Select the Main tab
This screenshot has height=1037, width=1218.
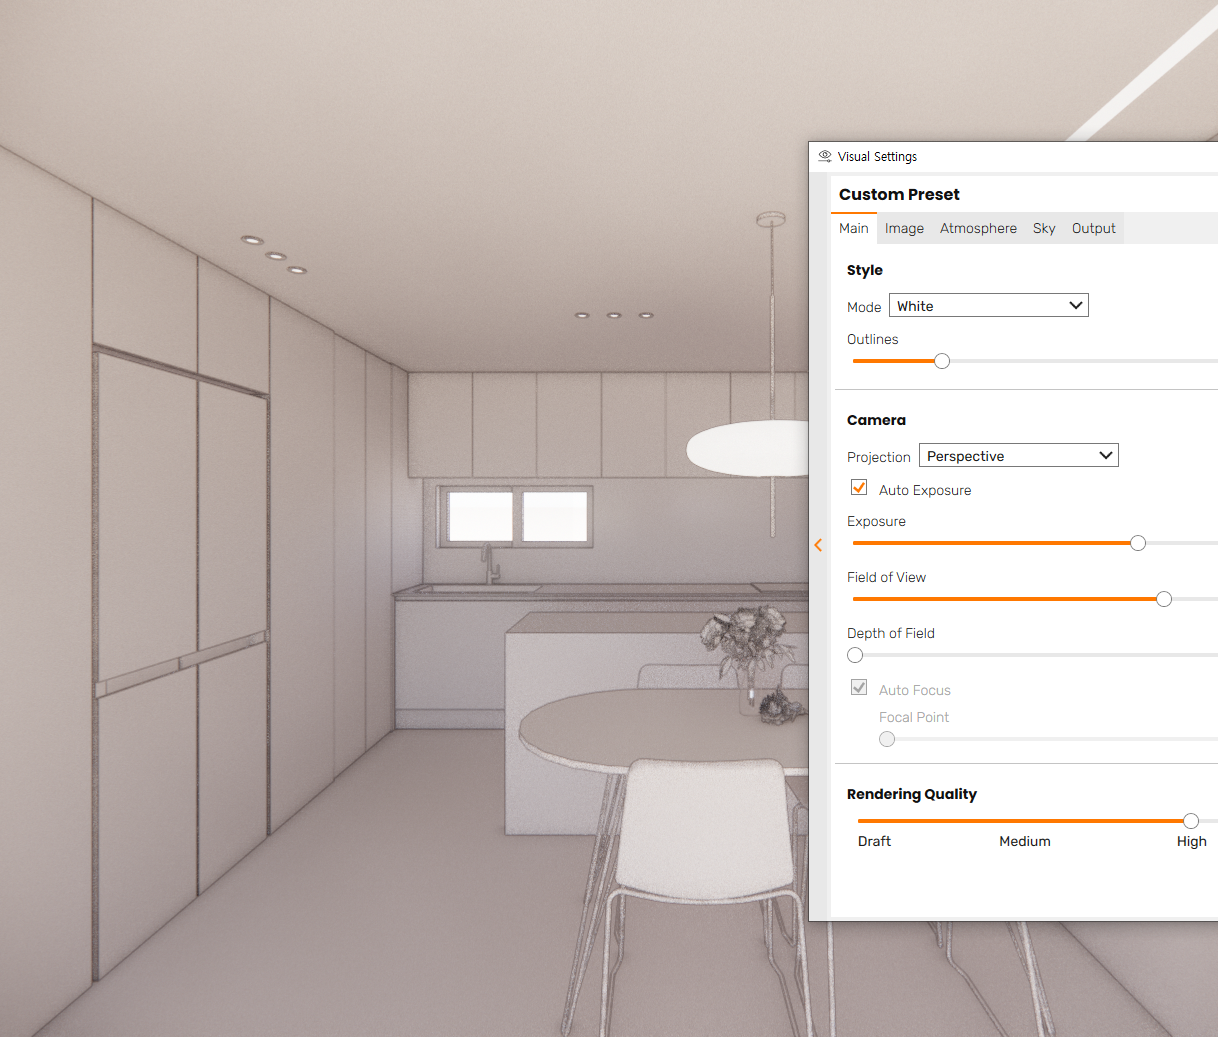tap(853, 228)
